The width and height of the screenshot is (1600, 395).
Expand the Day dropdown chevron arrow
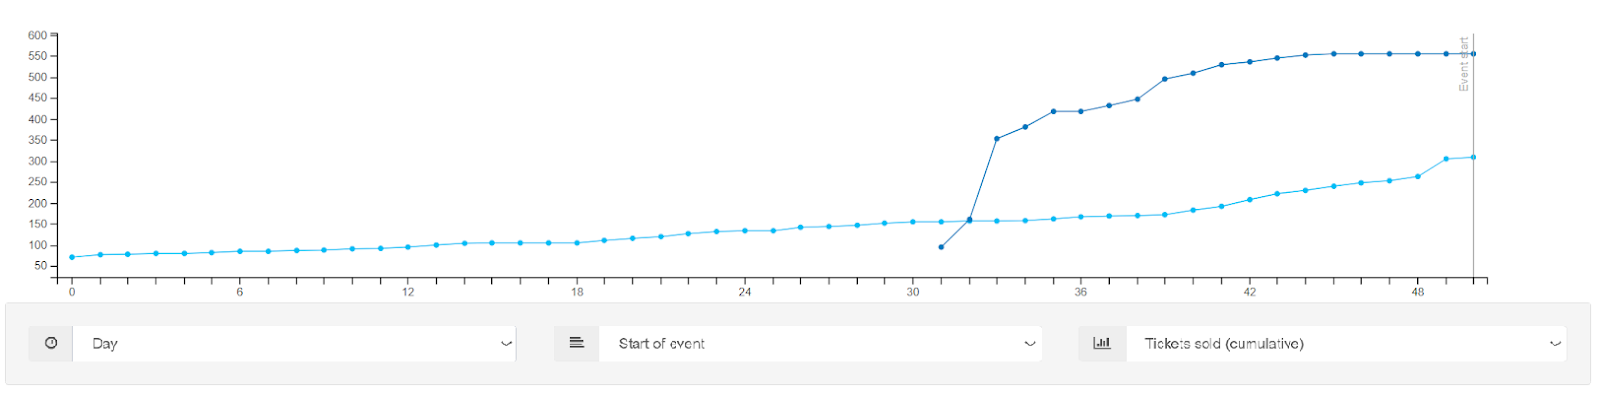[506, 344]
